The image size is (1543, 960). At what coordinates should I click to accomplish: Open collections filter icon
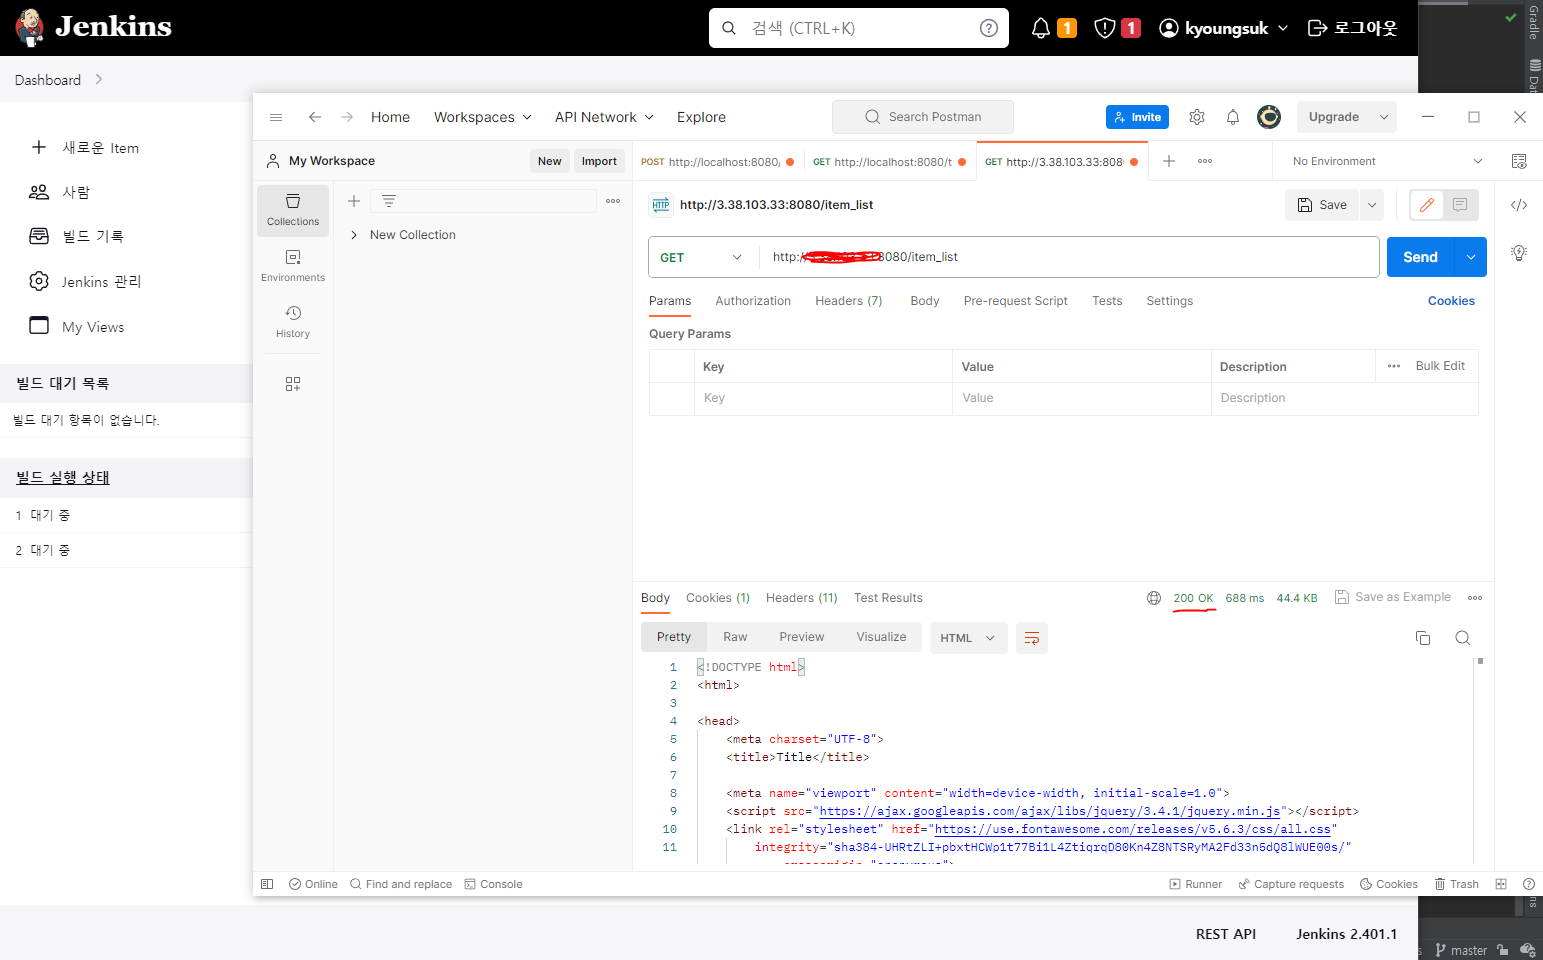[389, 201]
